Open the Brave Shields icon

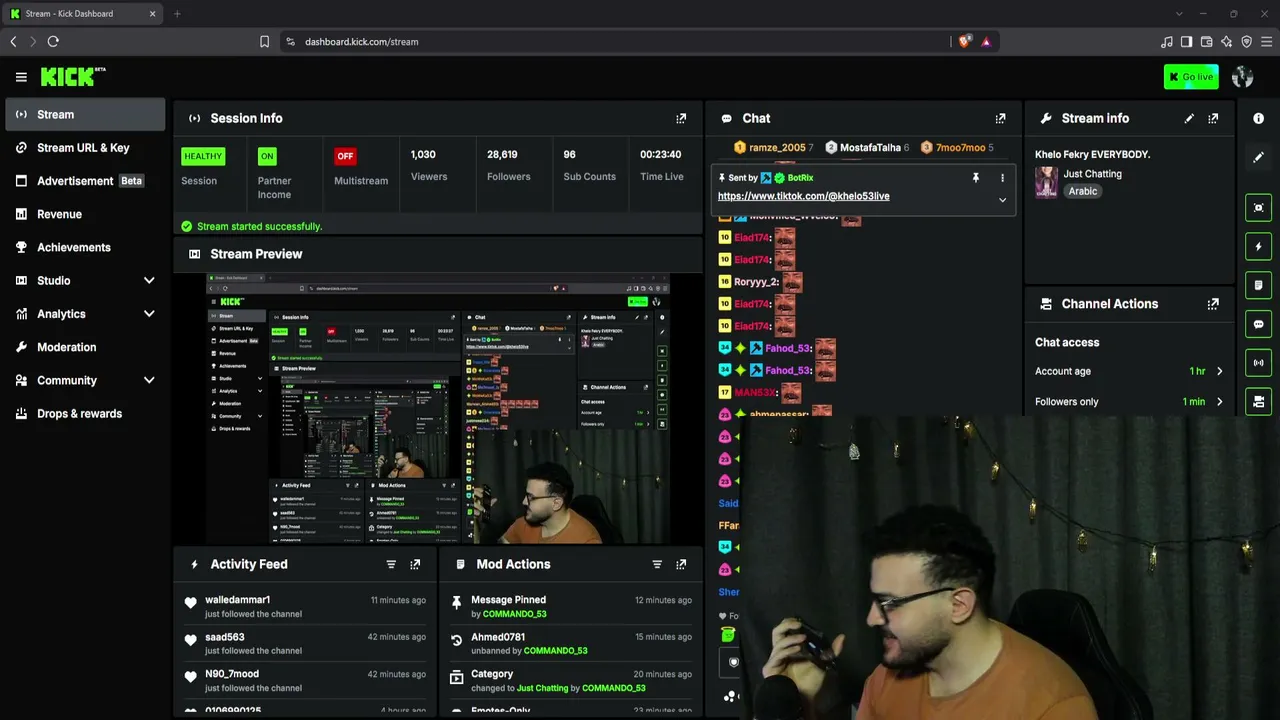[964, 41]
